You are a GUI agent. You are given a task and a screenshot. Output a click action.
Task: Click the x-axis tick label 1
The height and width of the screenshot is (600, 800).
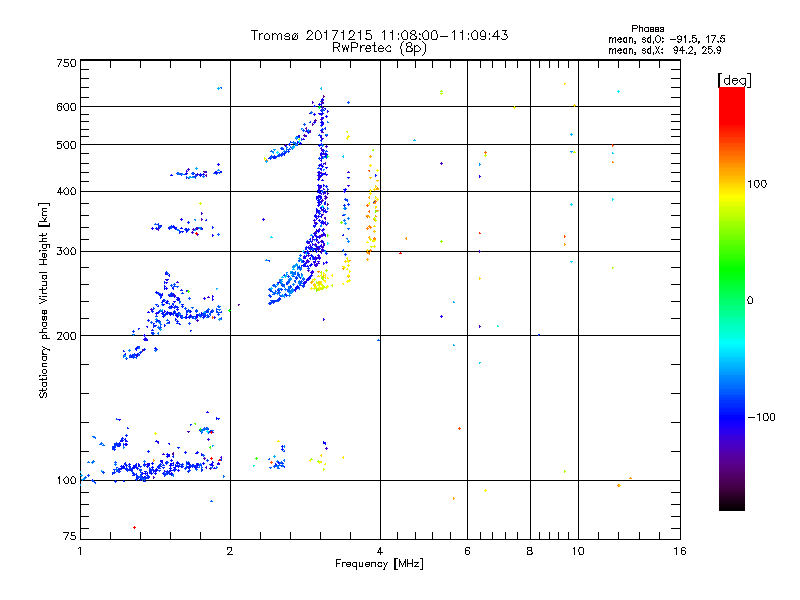(80, 551)
